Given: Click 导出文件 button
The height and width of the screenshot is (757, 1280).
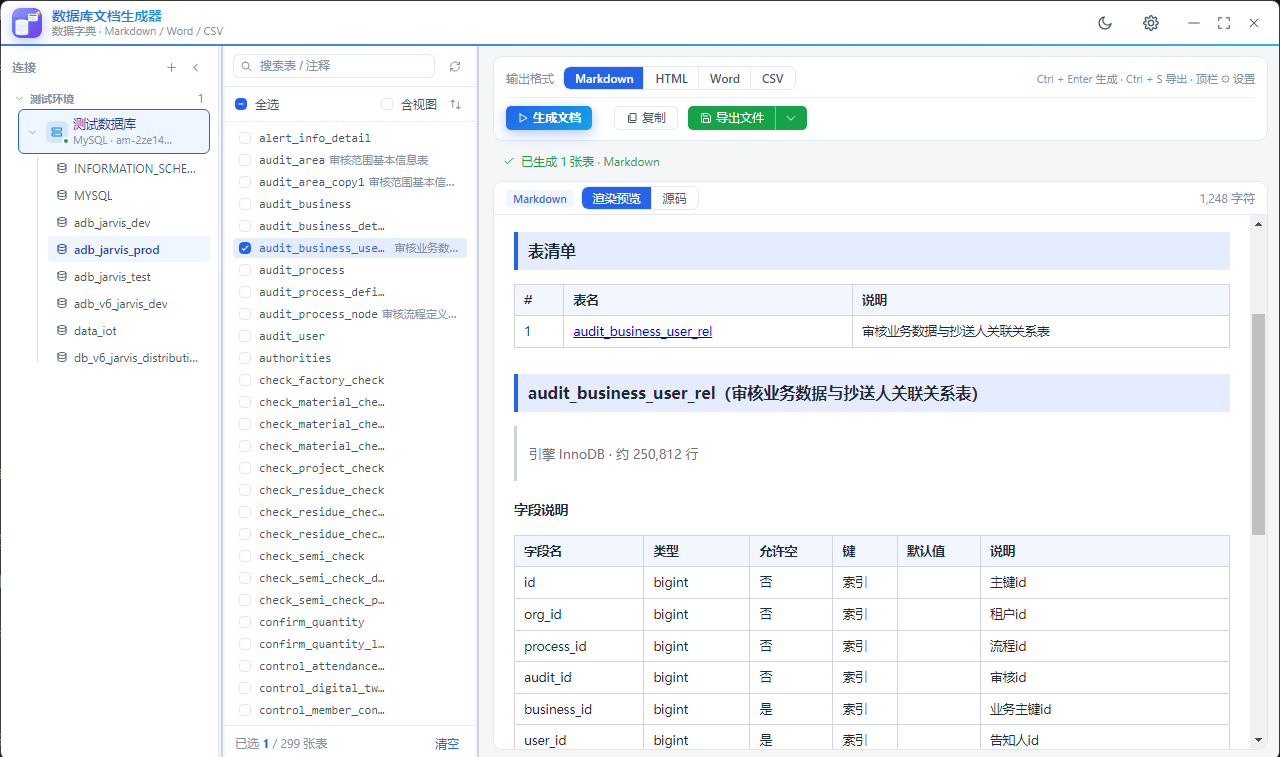Looking at the screenshot, I should pyautogui.click(x=732, y=118).
